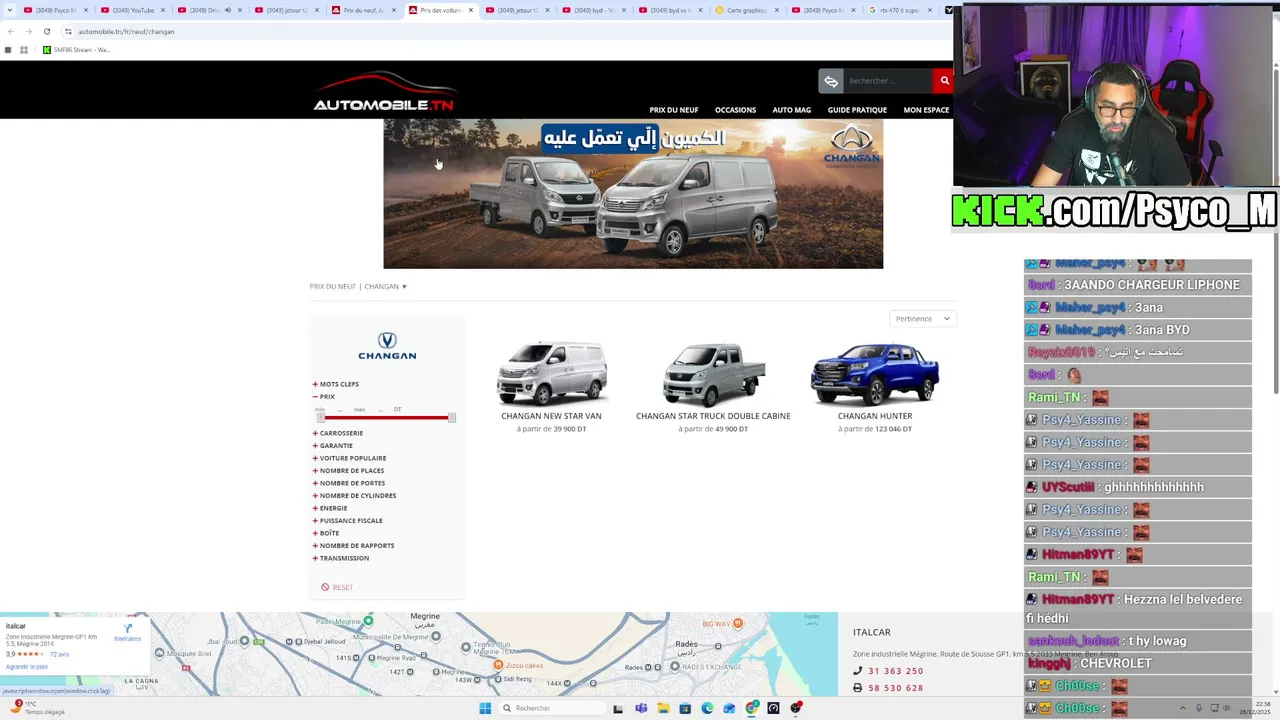Click the Agrandir le plan map link
Screen dimensions: 1280x720
point(26,667)
